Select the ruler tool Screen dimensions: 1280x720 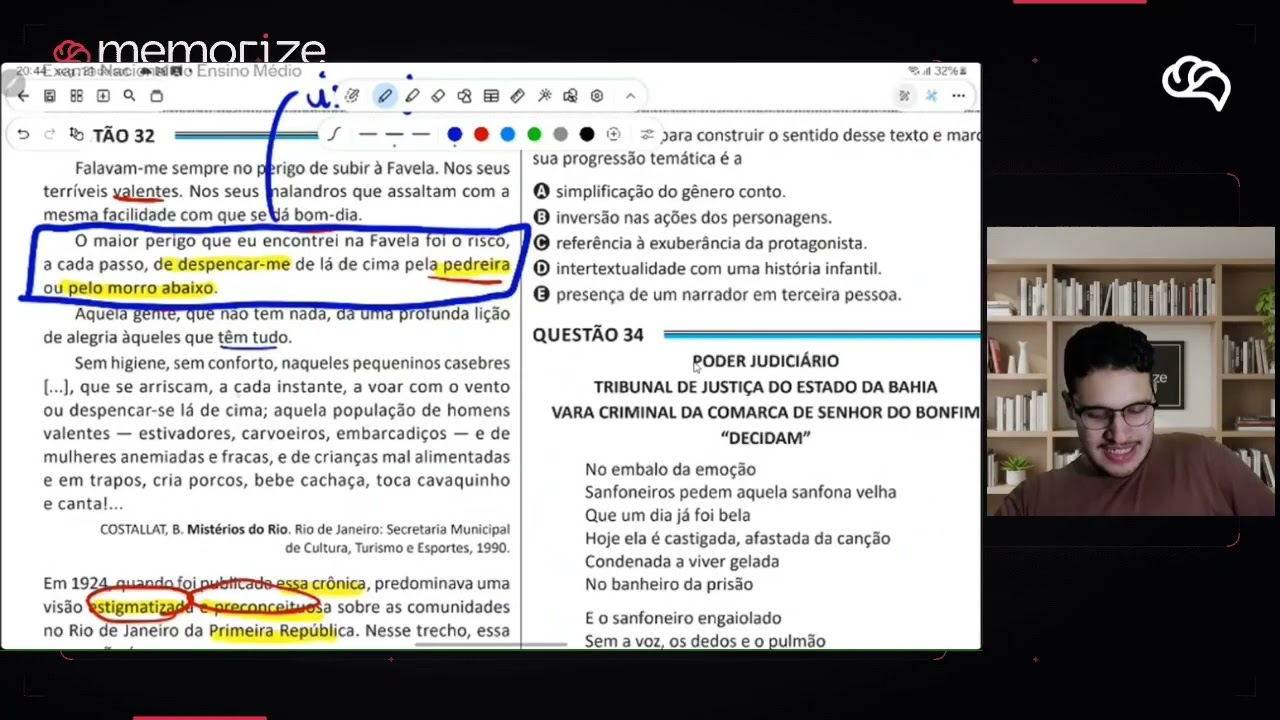pyautogui.click(x=517, y=96)
